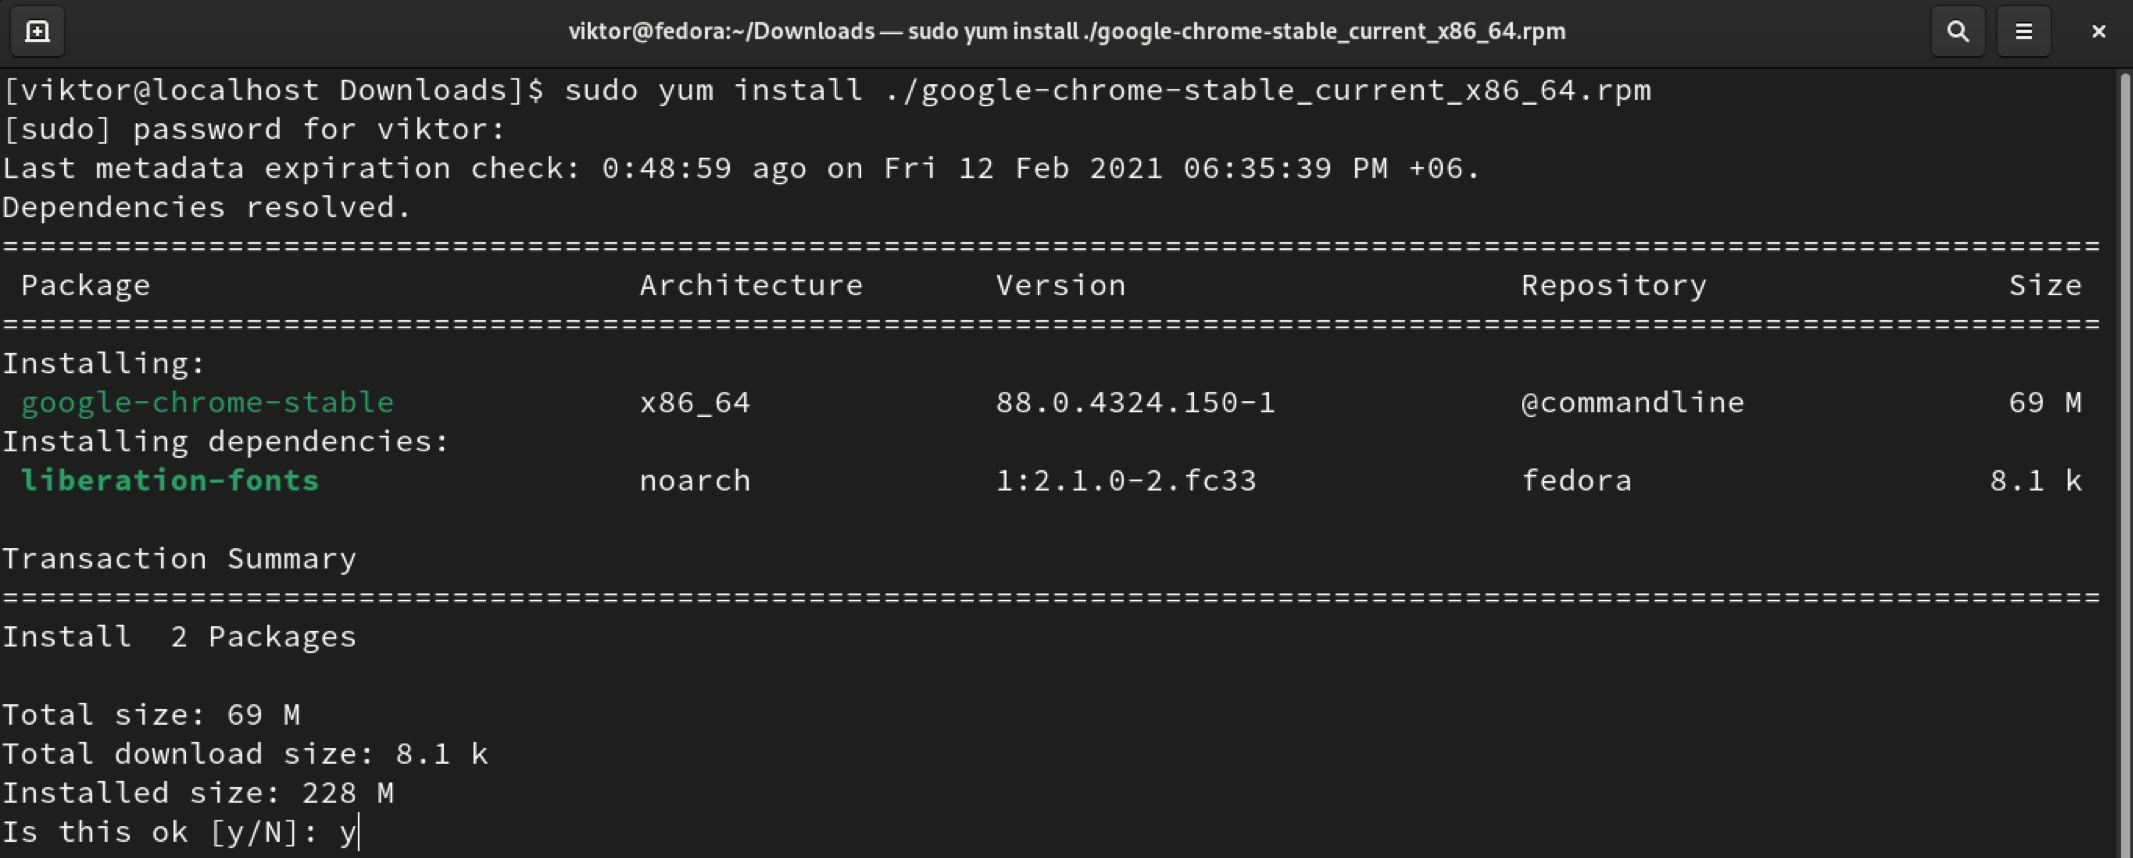Click the Installed size 228 M line

click(198, 793)
